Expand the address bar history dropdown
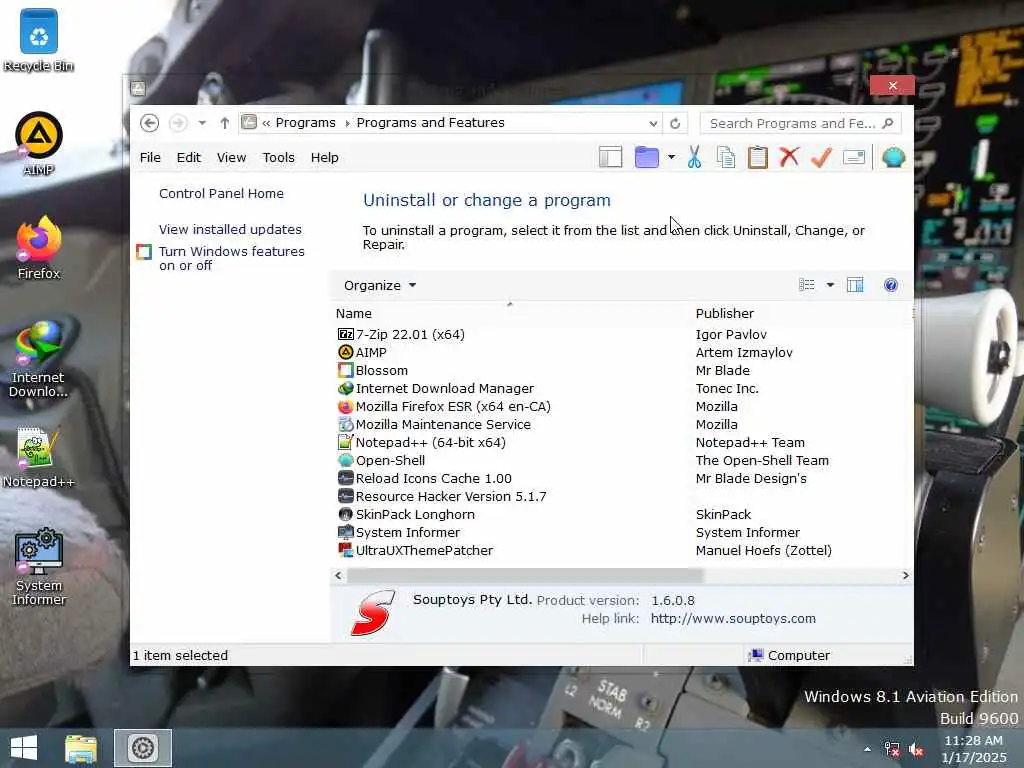Viewport: 1024px width, 768px height. click(652, 123)
